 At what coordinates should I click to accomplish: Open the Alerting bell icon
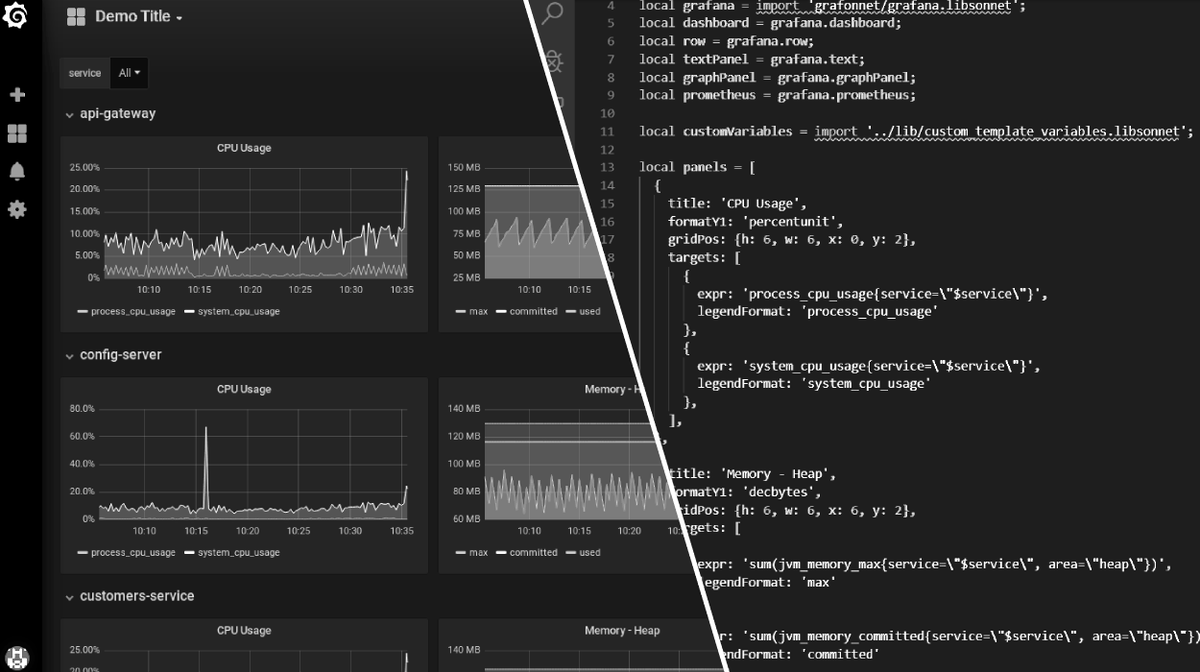point(17,171)
